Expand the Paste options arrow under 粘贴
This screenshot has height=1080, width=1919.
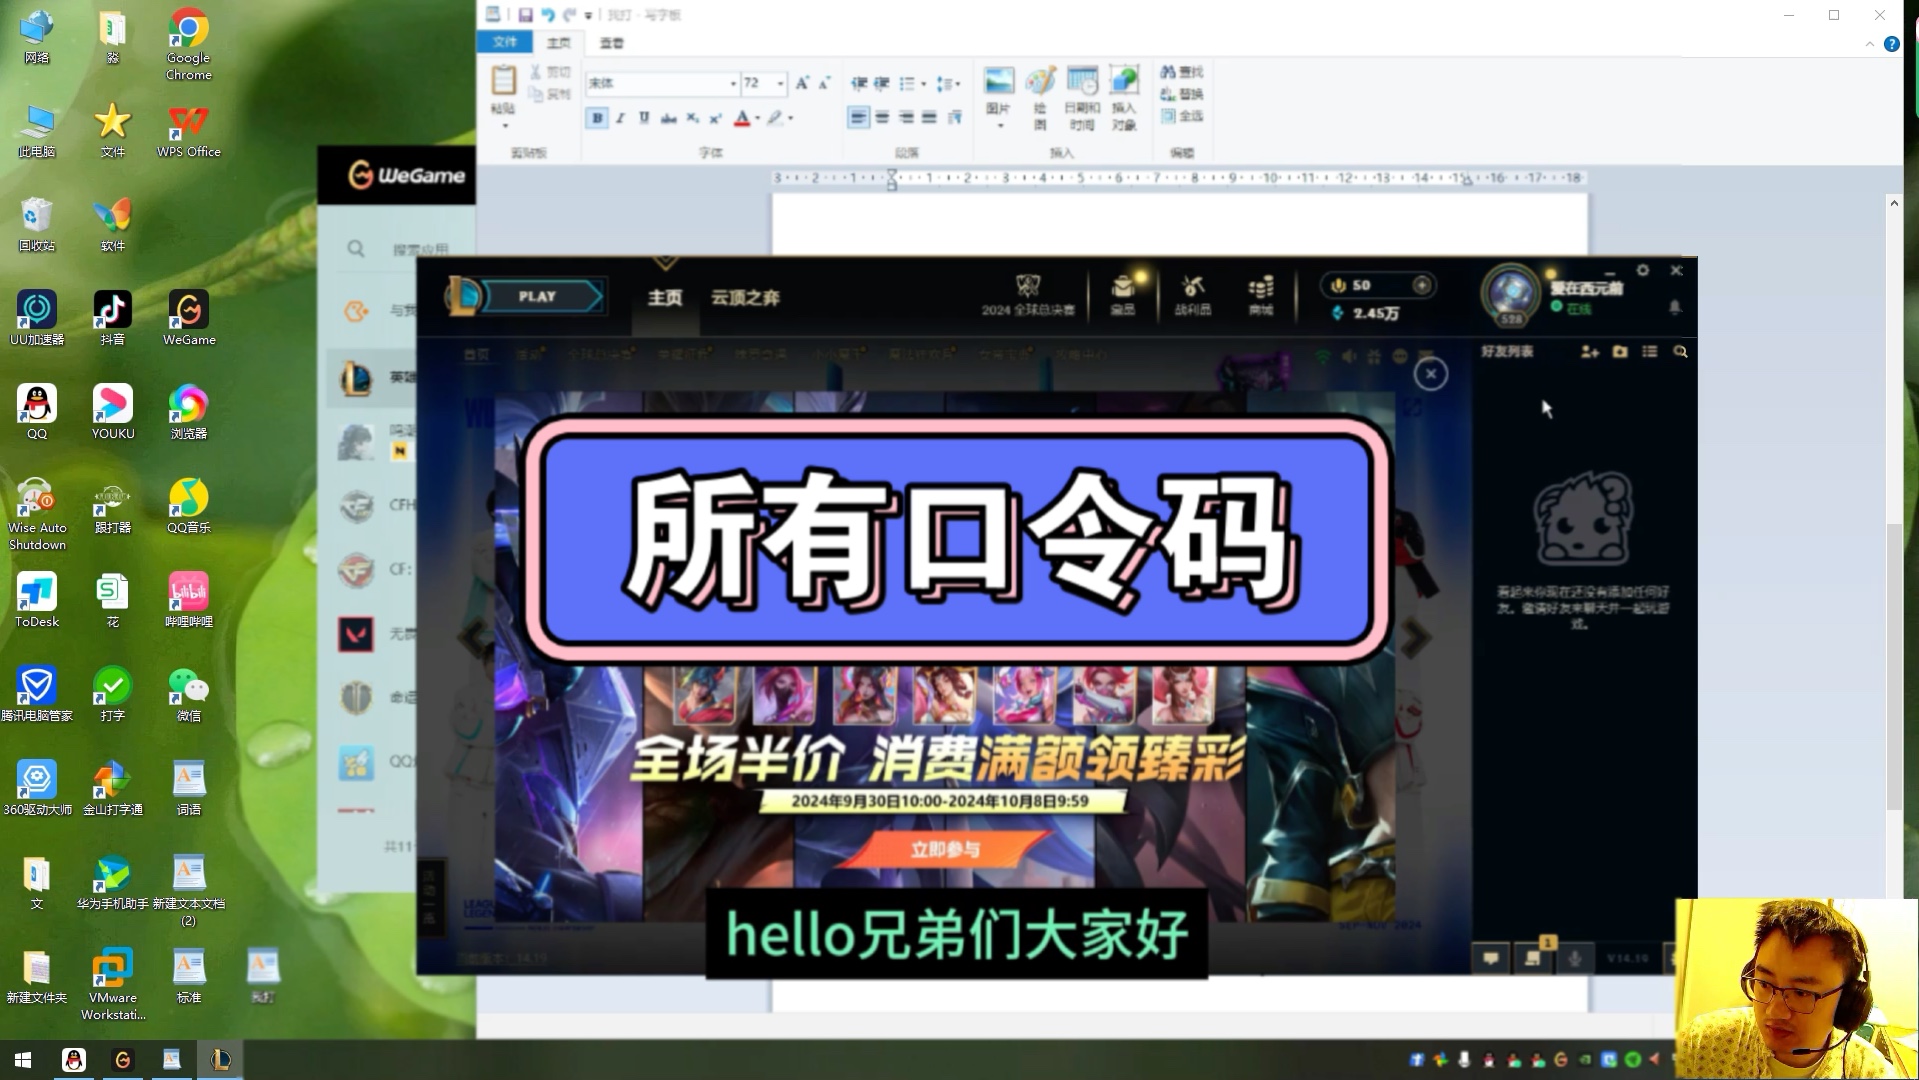pos(504,126)
